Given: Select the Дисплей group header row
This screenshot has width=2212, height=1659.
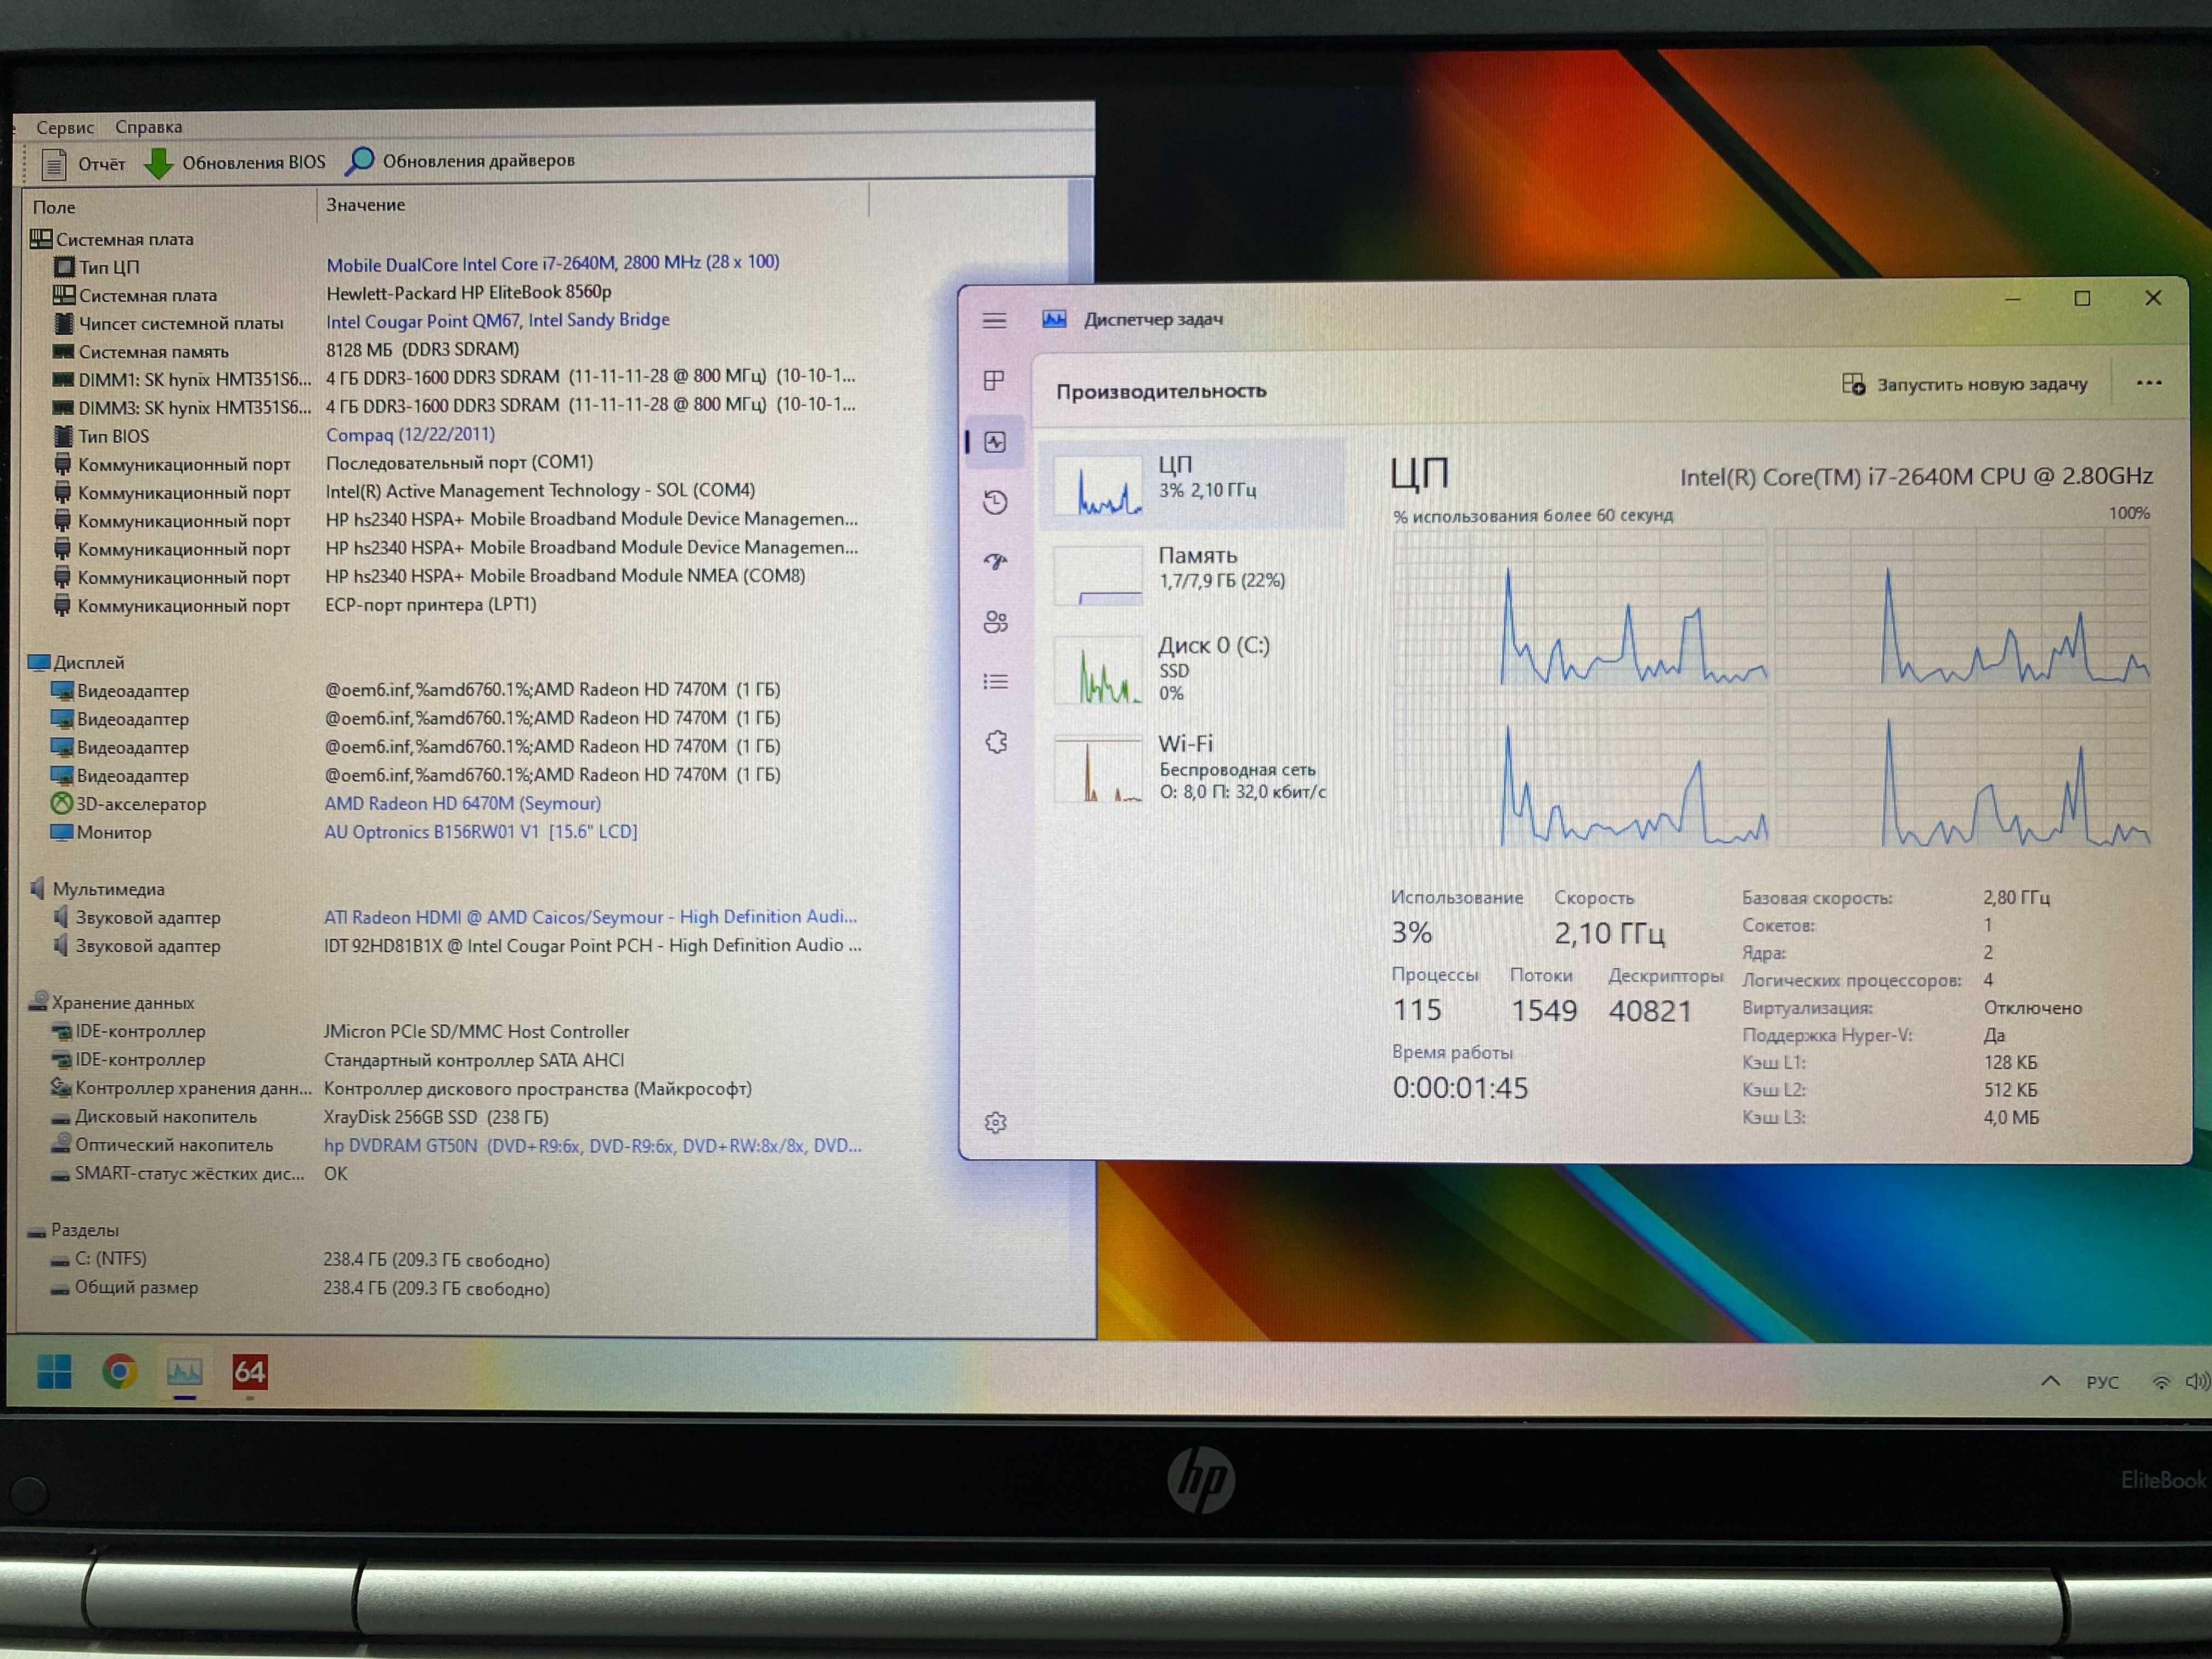Looking at the screenshot, I should 77,662.
